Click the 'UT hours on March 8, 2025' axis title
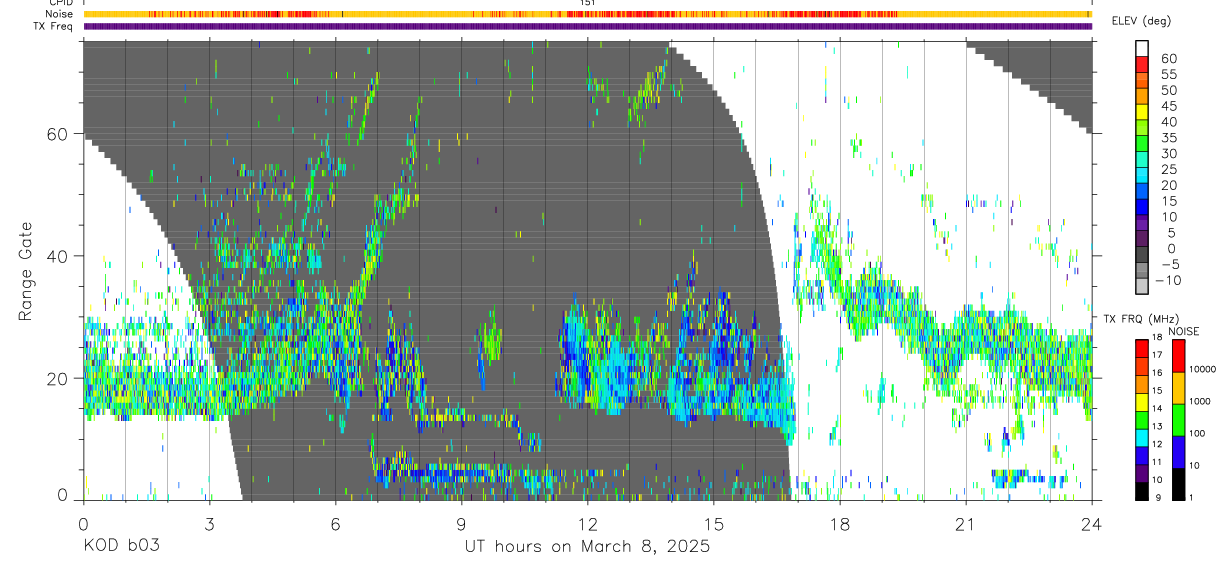Image resolution: width=1228 pixels, height=567 pixels. (x=587, y=547)
